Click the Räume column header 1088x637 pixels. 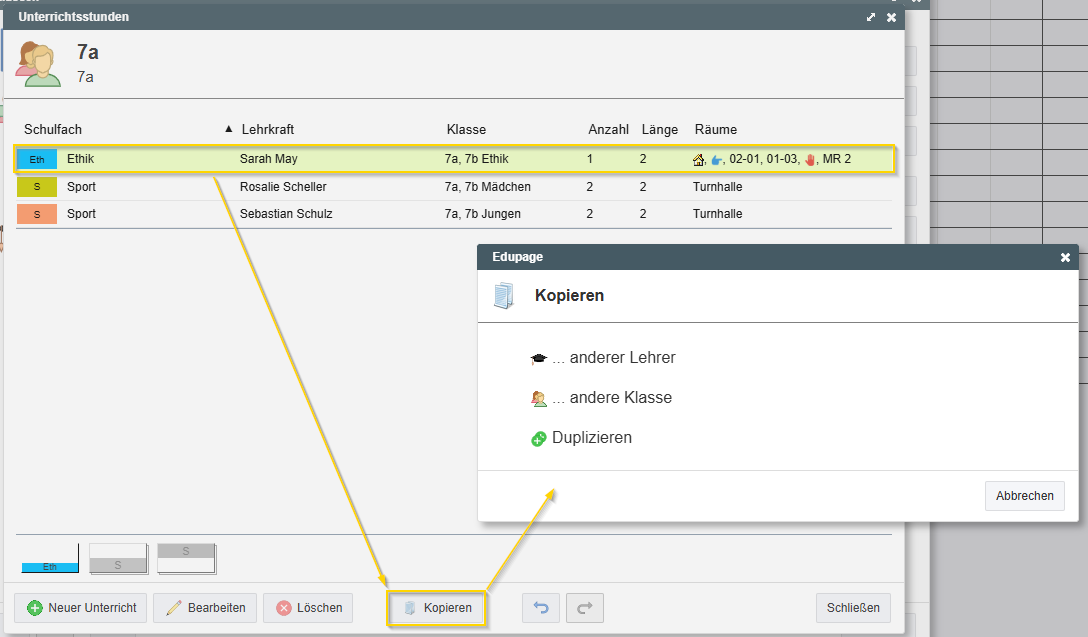coord(715,130)
